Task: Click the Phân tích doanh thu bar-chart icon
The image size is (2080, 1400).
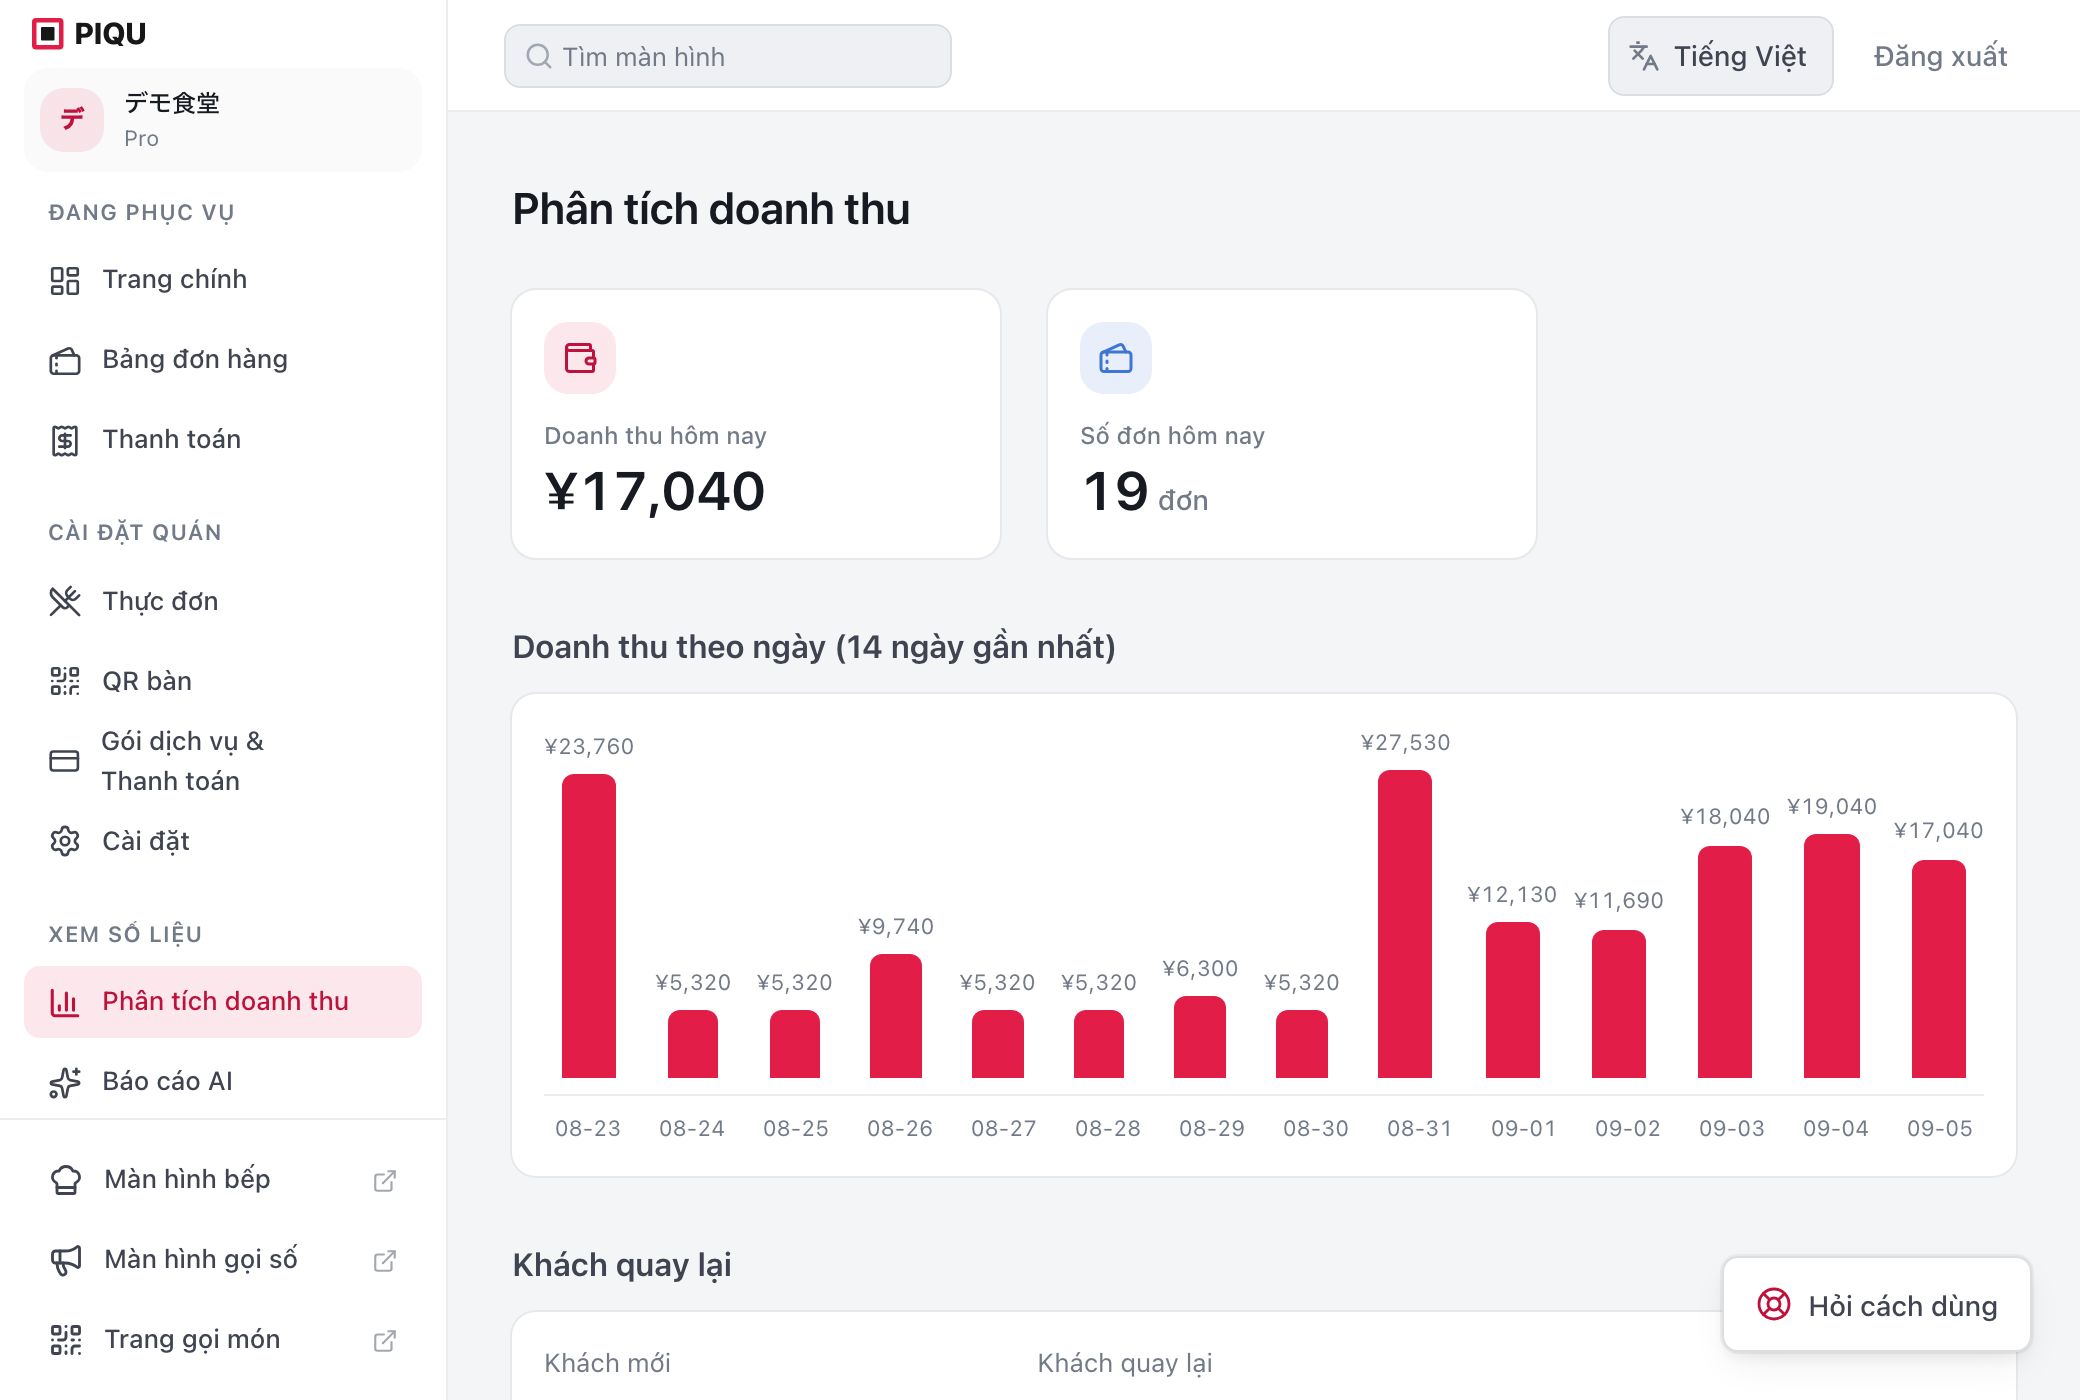Action: pos(65,1002)
